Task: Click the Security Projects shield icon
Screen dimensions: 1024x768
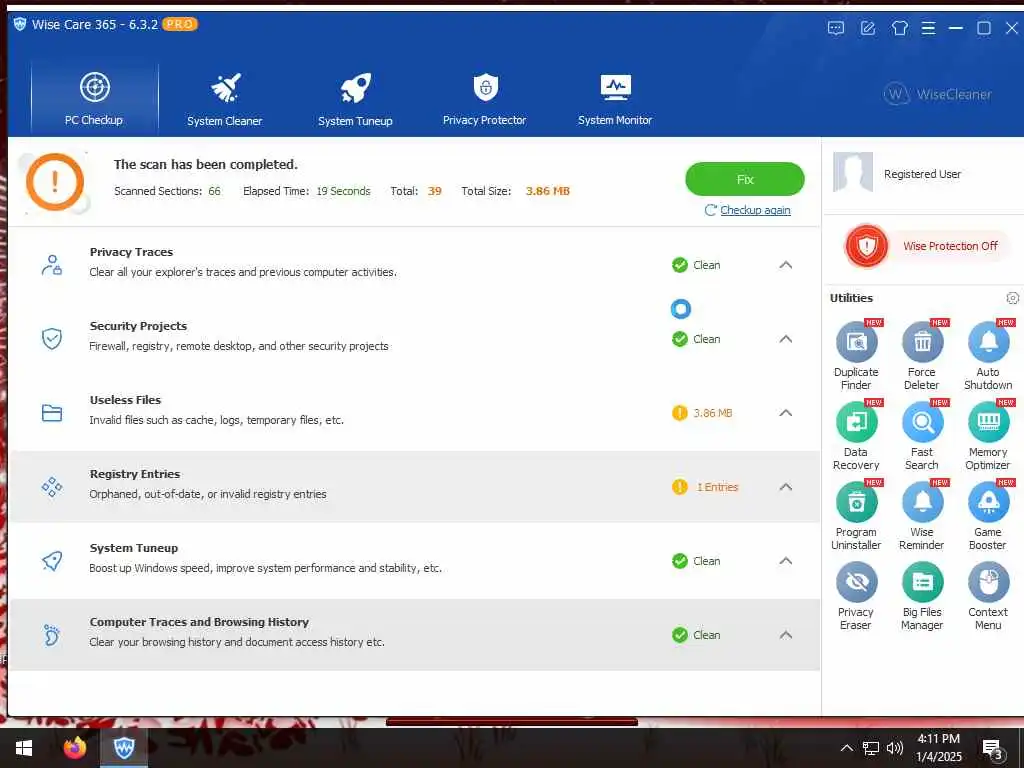Action: tap(52, 338)
